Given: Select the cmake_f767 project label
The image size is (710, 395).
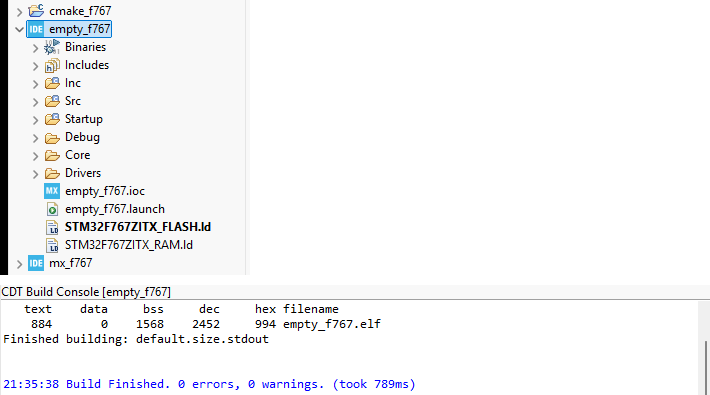Looking at the screenshot, I should 80,11.
